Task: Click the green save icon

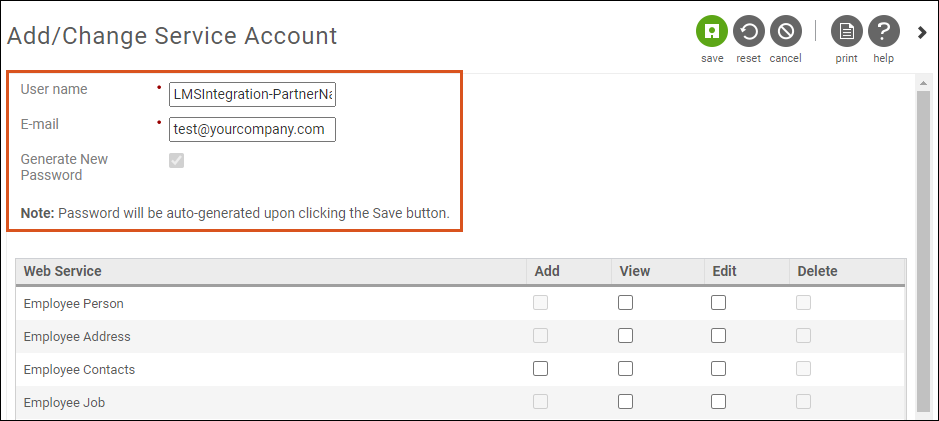Action: pos(712,32)
